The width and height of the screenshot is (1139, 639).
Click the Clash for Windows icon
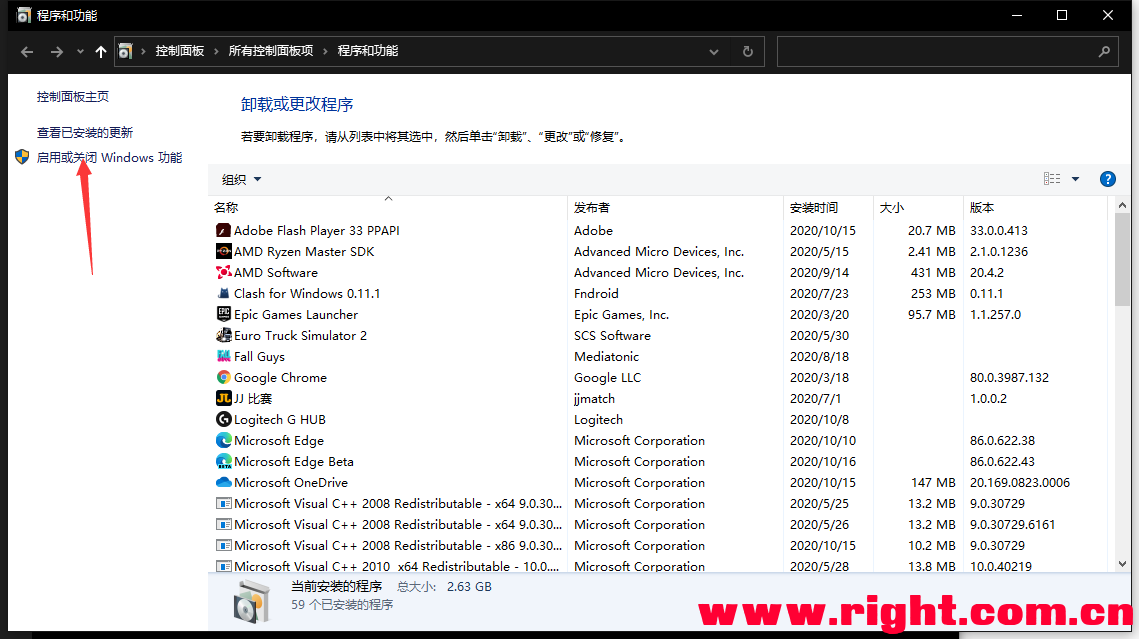click(224, 293)
